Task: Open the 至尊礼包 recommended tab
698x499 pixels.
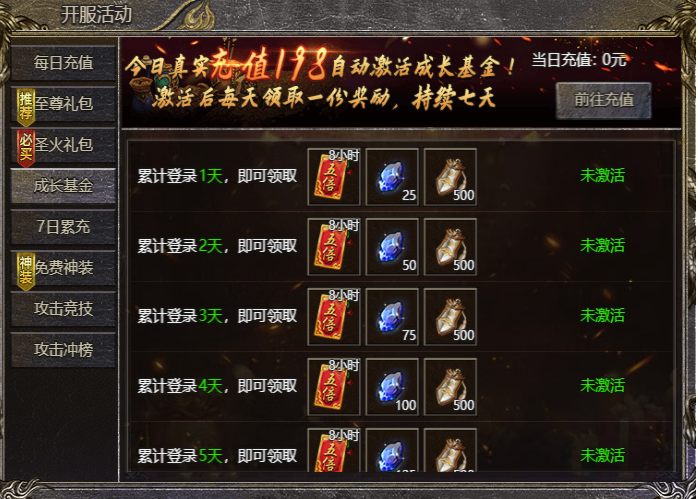Action: pyautogui.click(x=63, y=104)
